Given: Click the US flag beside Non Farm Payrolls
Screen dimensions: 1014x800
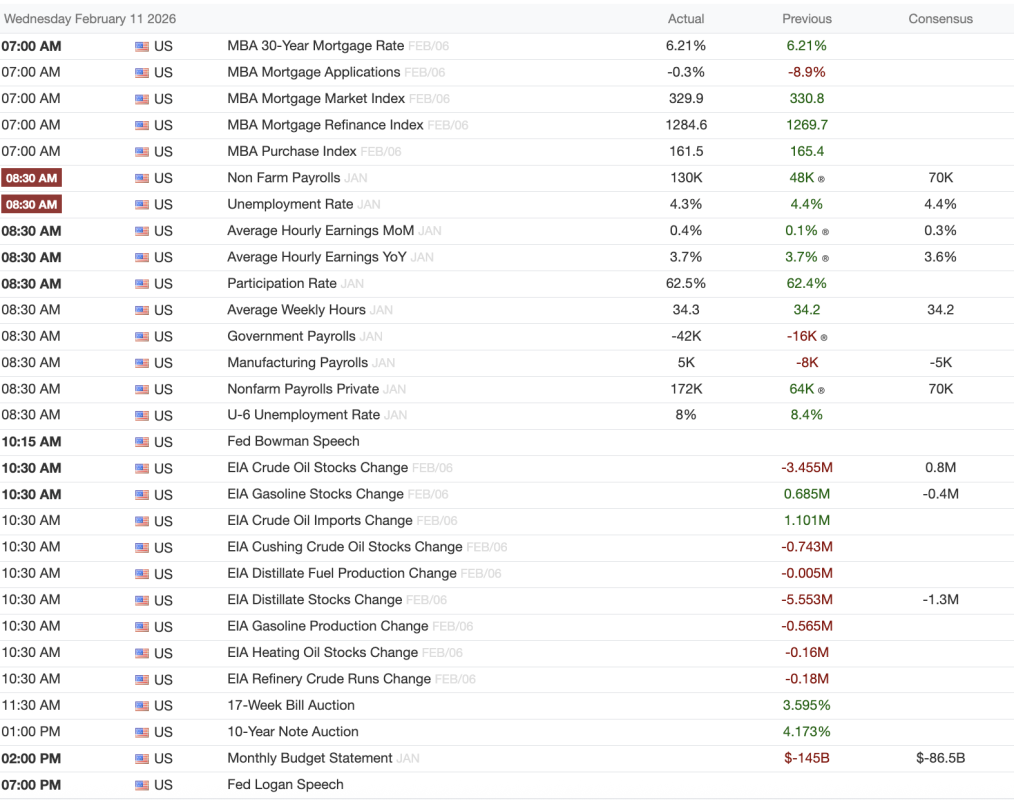Looking at the screenshot, I should tap(142, 178).
